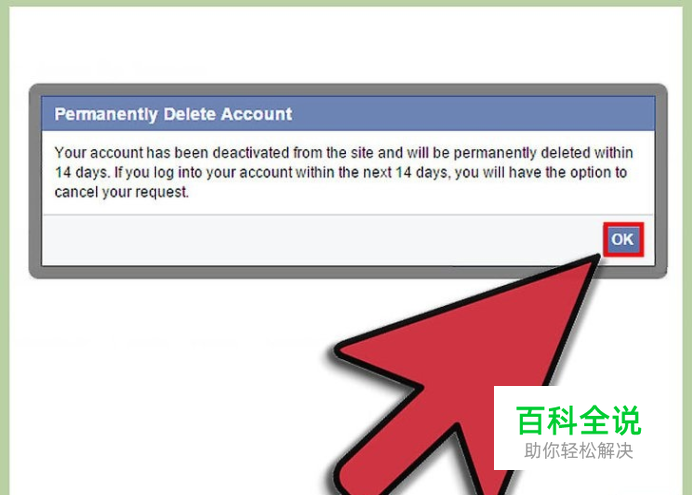Click the blue dialog header bar's empty area
Viewport: 692px width, 495px height.
tap(472, 114)
